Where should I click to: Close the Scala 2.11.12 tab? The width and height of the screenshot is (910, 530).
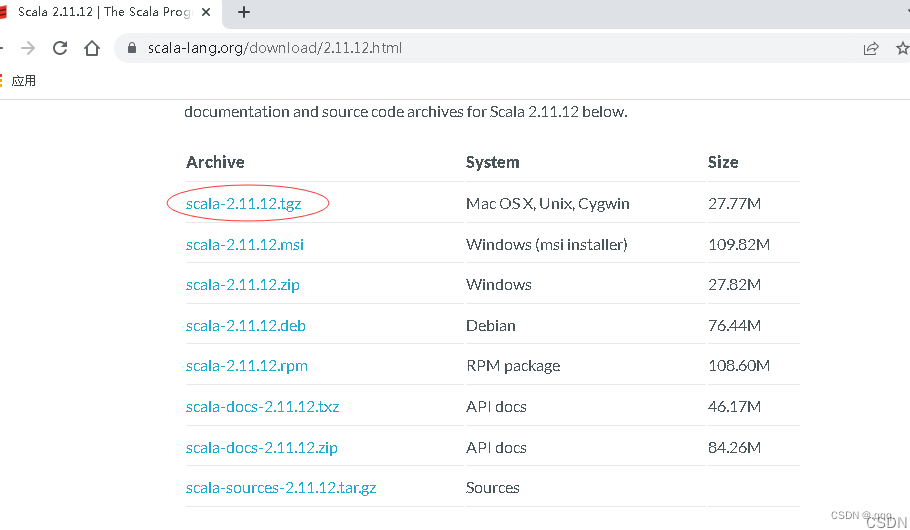205,12
